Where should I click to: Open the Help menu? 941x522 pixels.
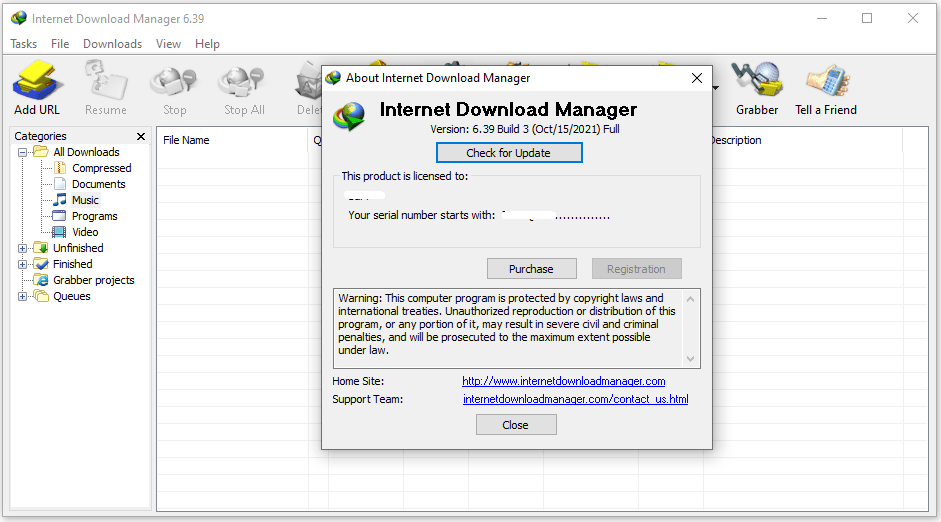point(207,44)
